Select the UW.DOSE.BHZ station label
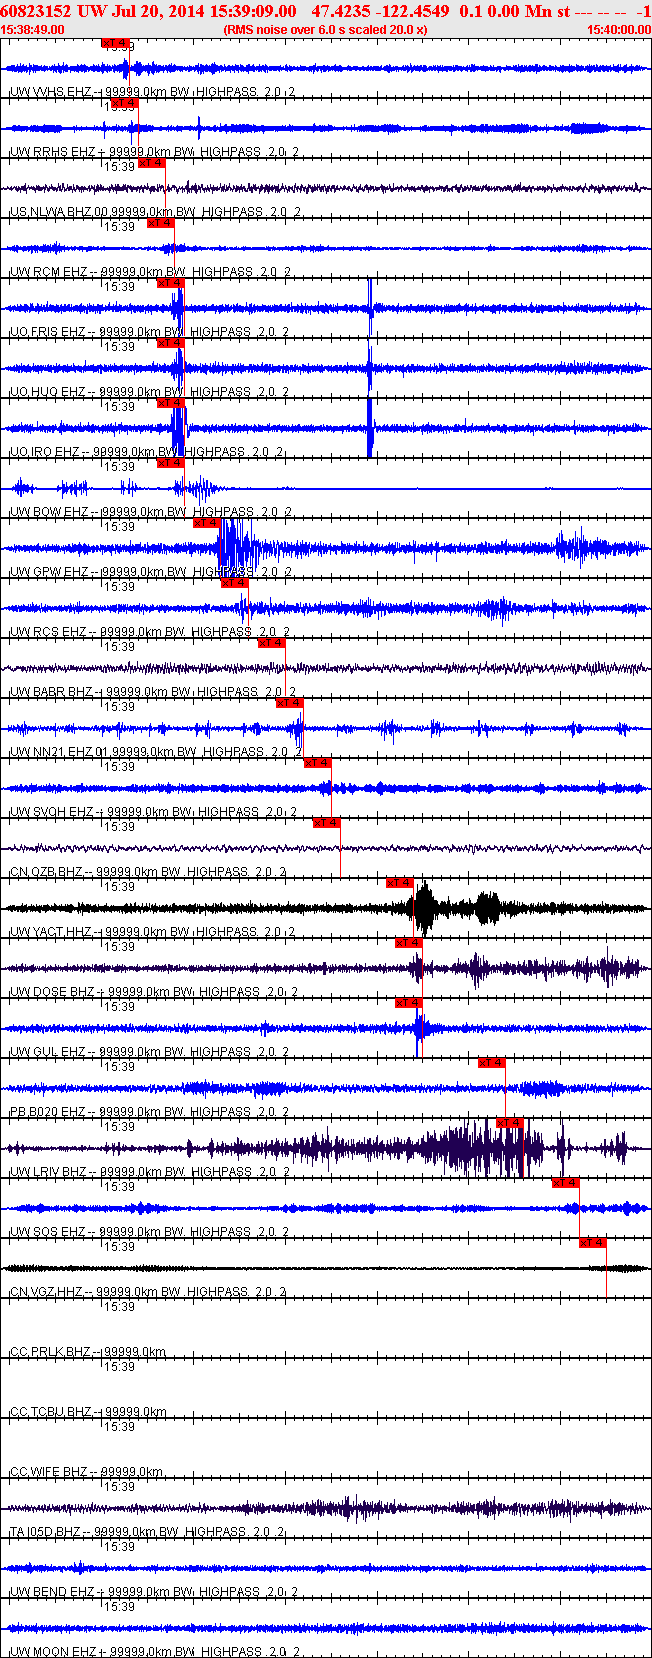Viewport: 652px width, 1658px height. click(152, 992)
